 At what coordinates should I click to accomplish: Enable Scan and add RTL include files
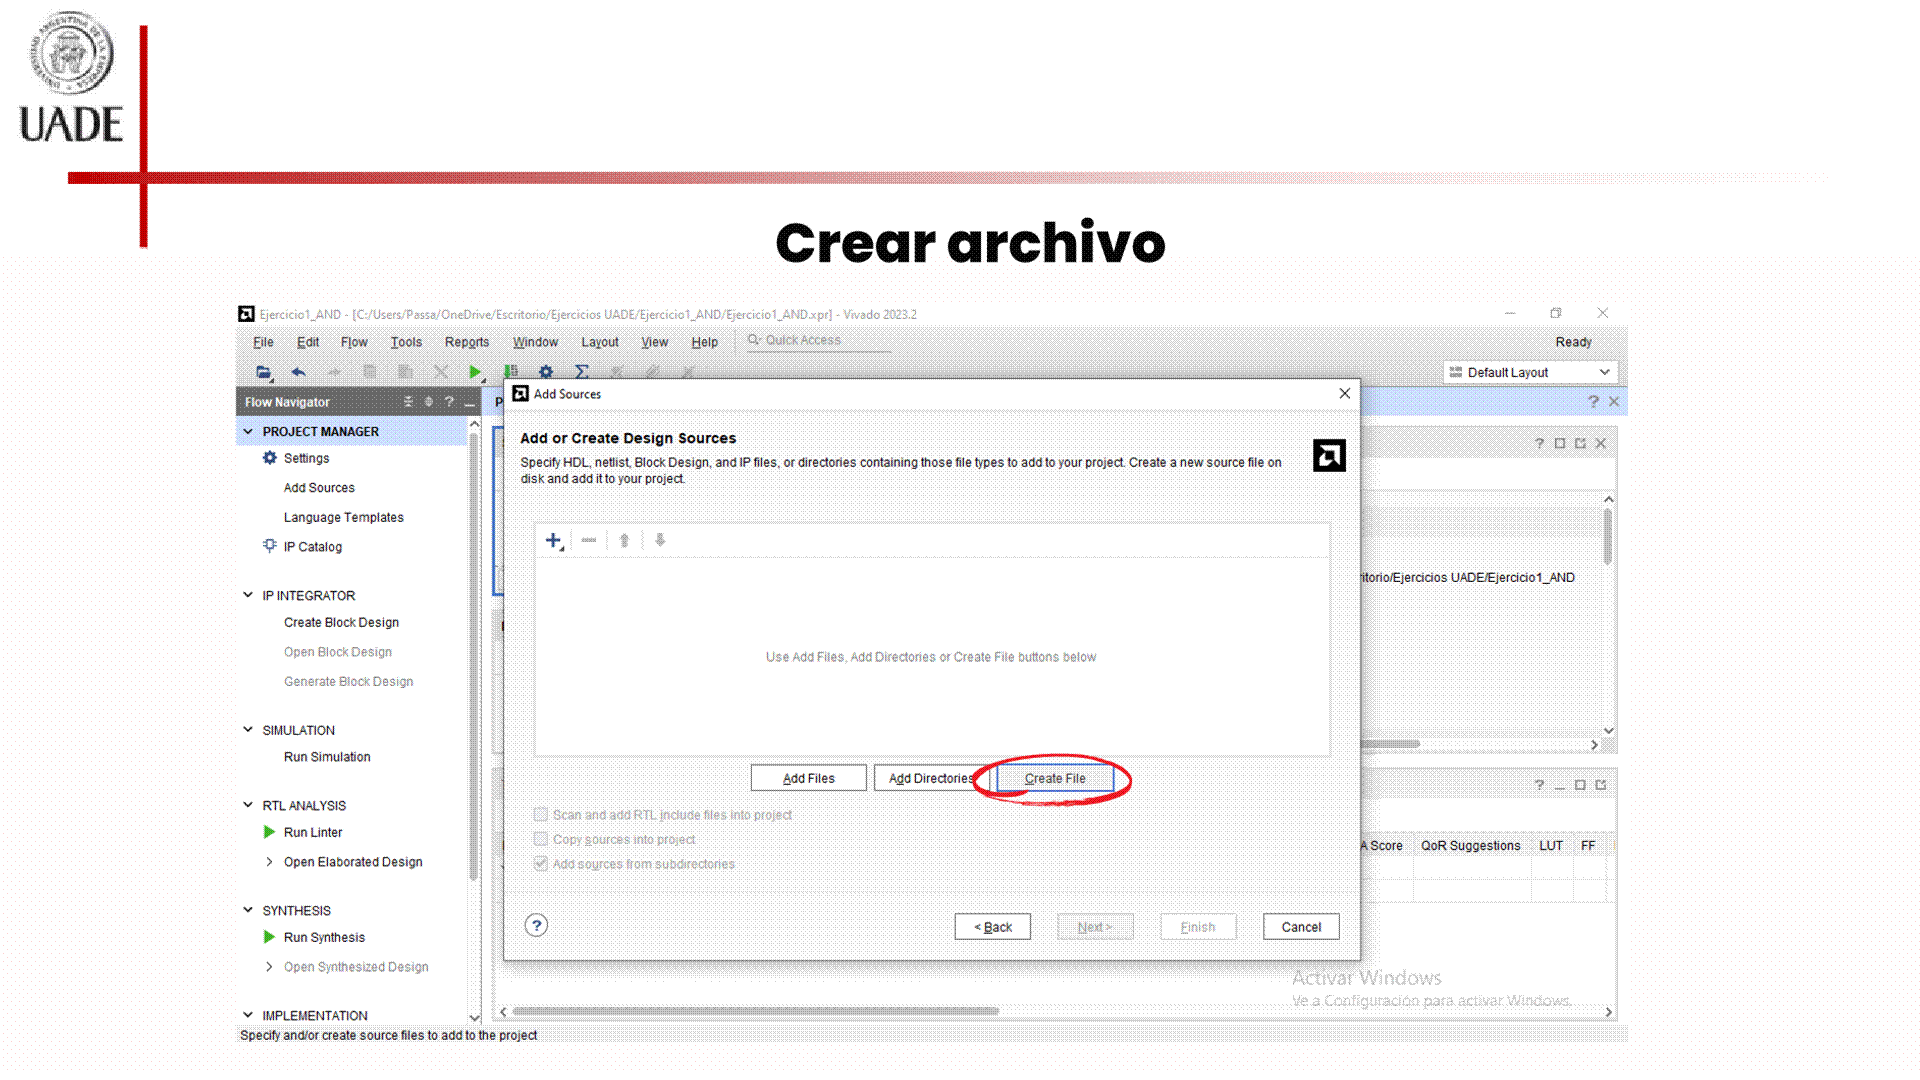tap(541, 814)
